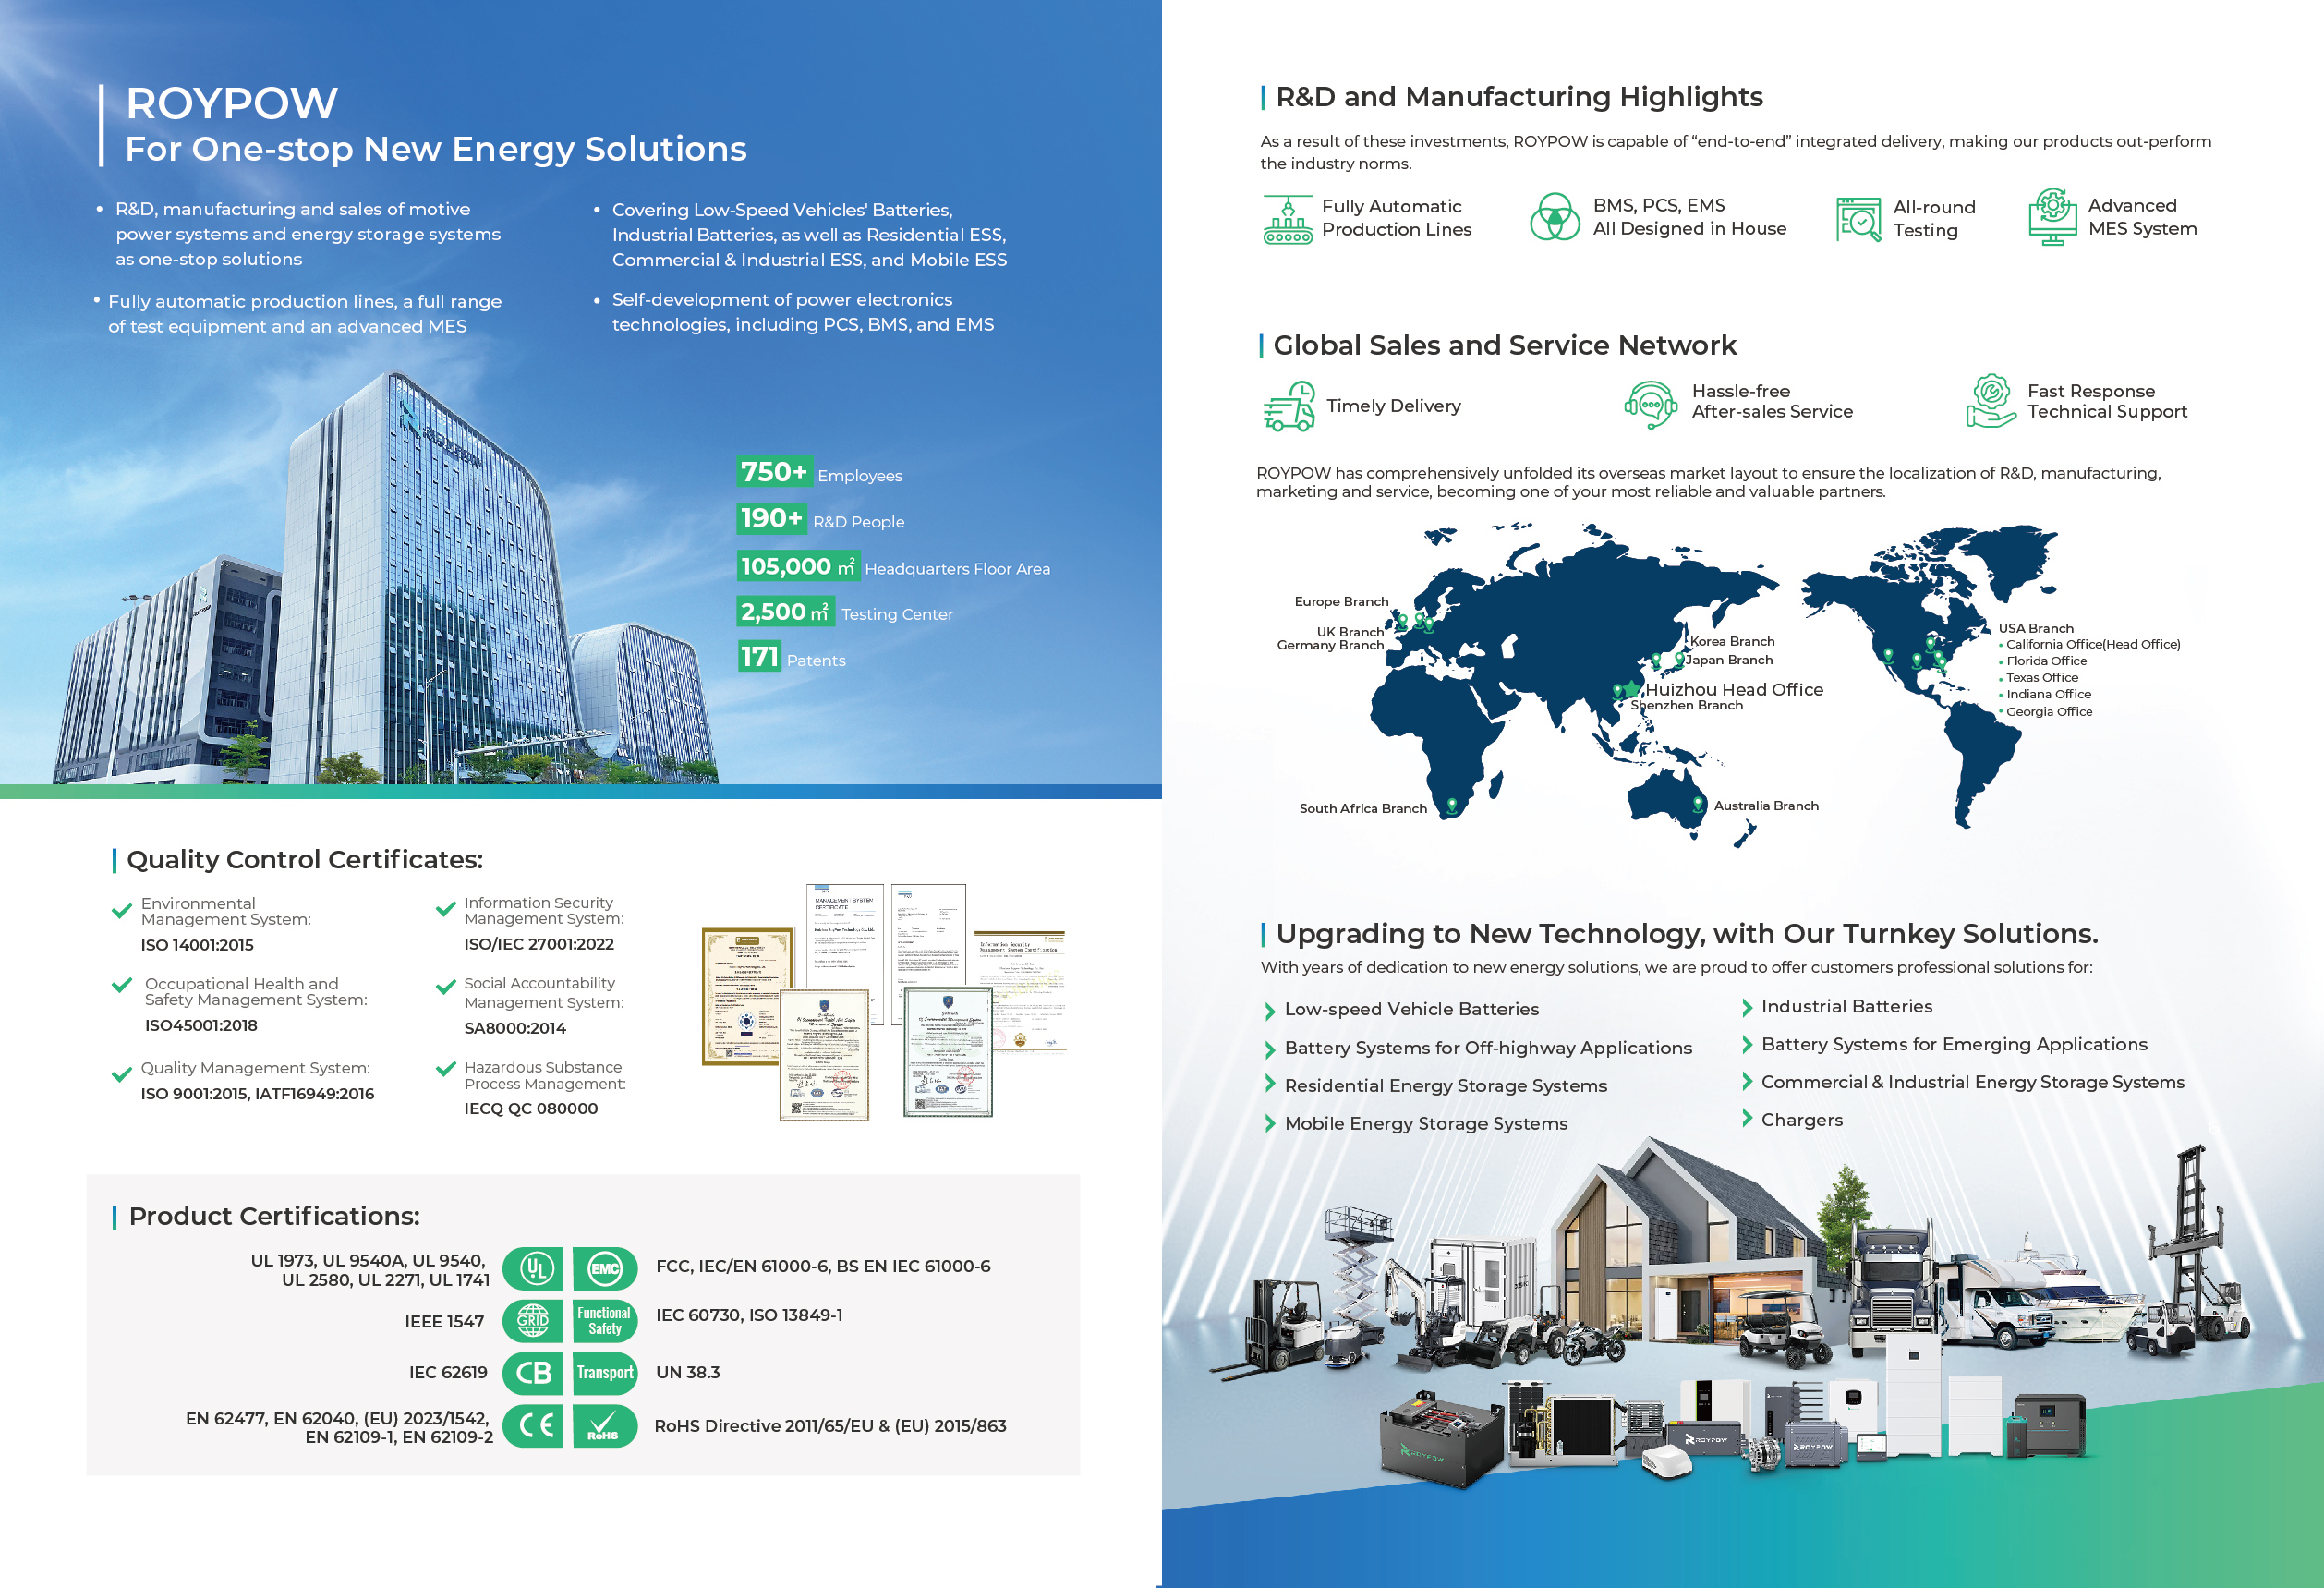Image resolution: width=2324 pixels, height=1588 pixels.
Task: Click the UN 38.3 certification text
Action: [x=688, y=1373]
